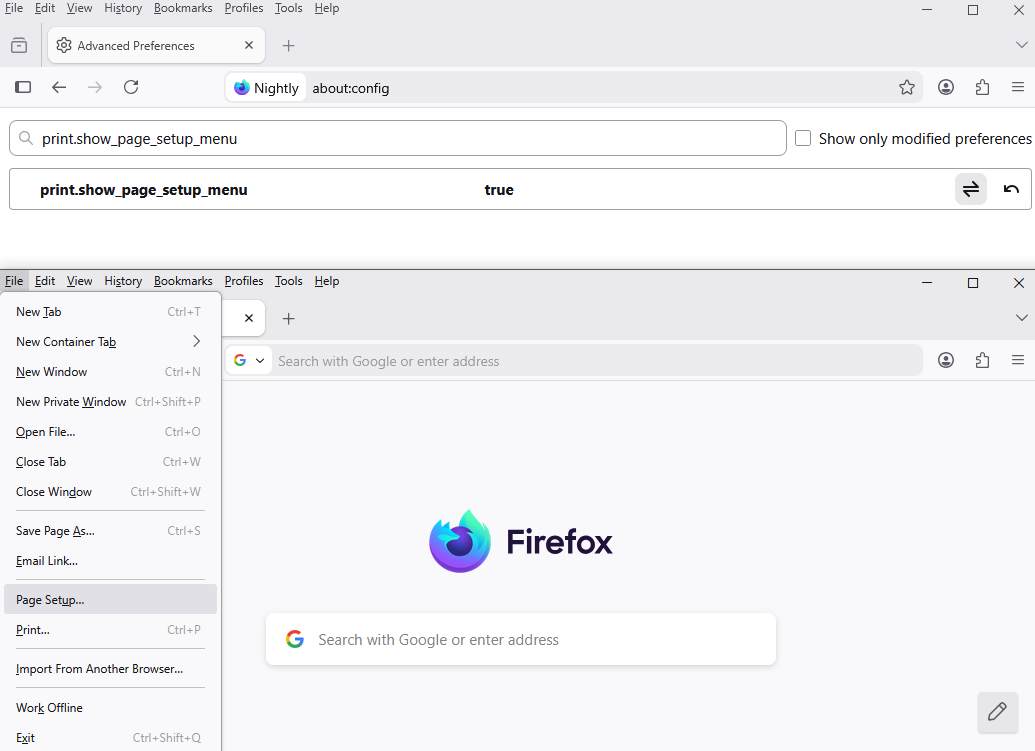Viewport: 1035px width, 751px height.
Task: Toggle sidebar icon in top window toolbar
Action: 23,87
